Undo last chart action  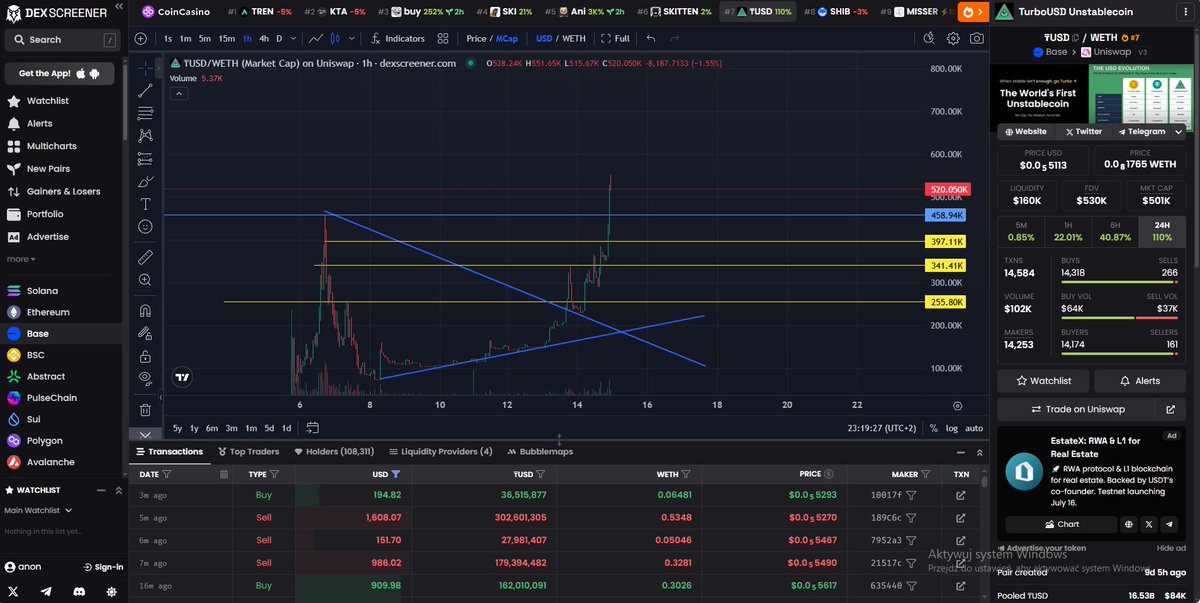651,38
